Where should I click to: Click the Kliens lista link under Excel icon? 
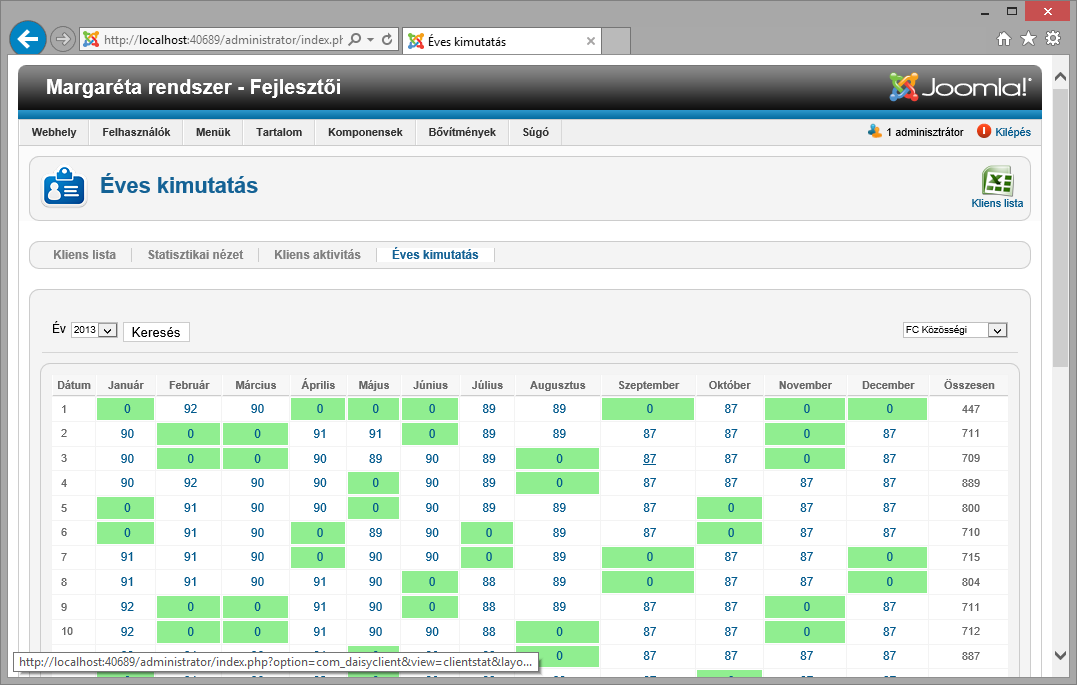(x=997, y=203)
